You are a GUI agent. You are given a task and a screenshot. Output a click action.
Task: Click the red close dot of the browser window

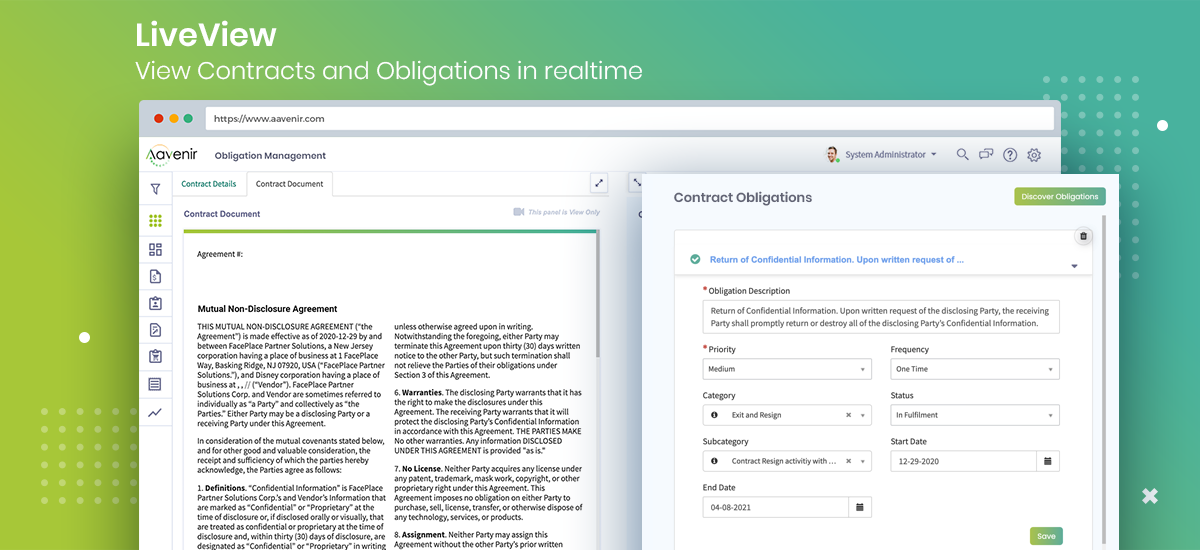(158, 118)
